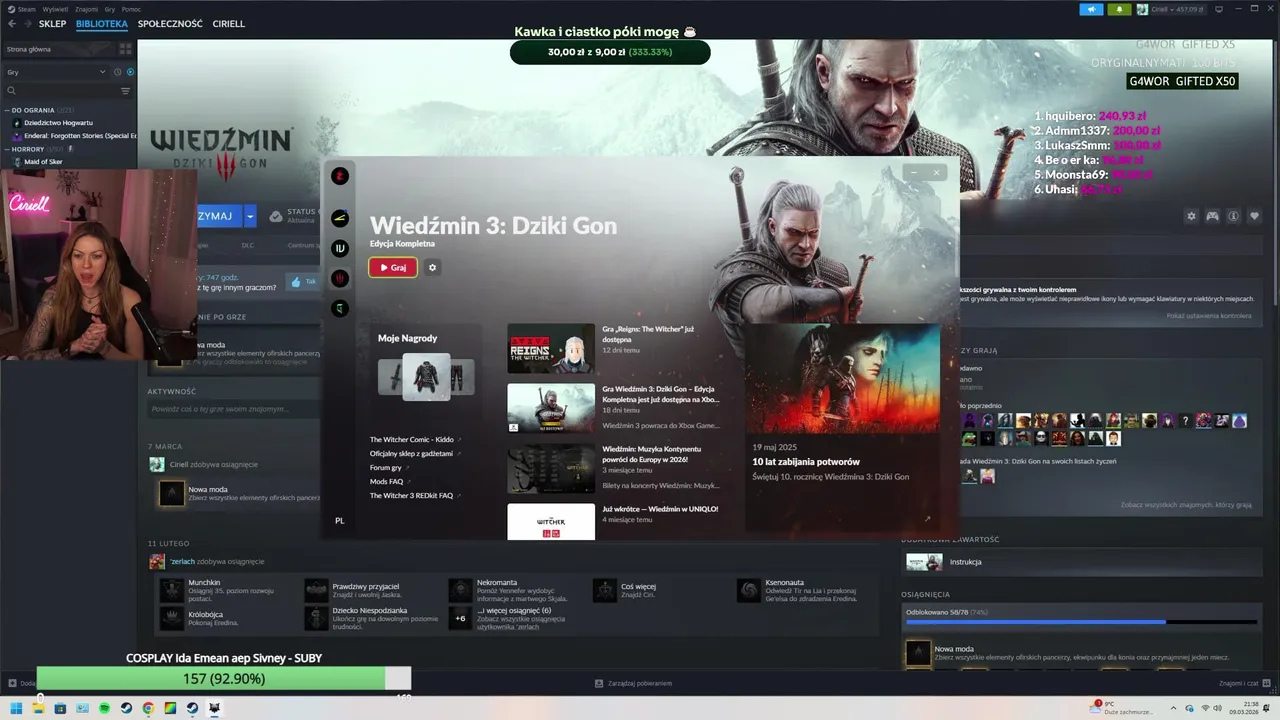
Task: Open Steam notifications bell
Action: [x=1119, y=9]
